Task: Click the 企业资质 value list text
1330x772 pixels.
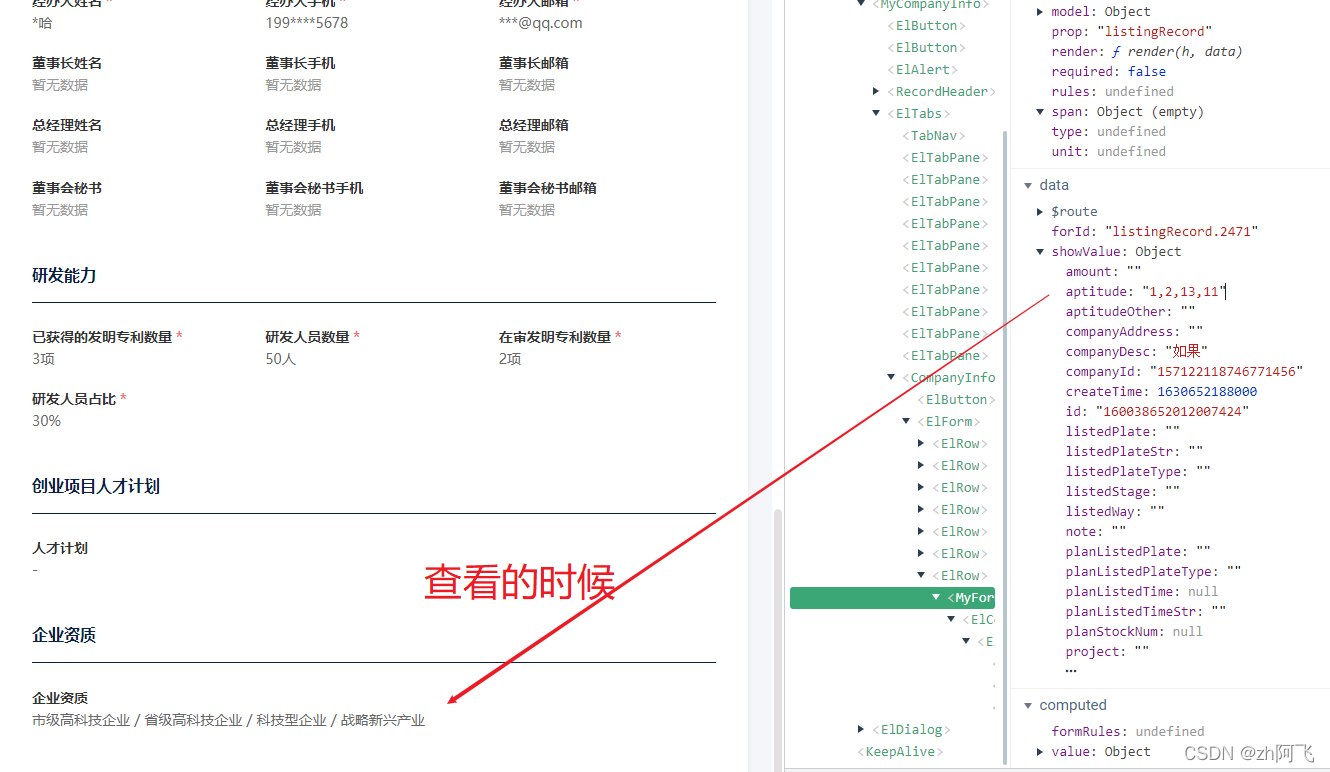Action: pos(228,720)
